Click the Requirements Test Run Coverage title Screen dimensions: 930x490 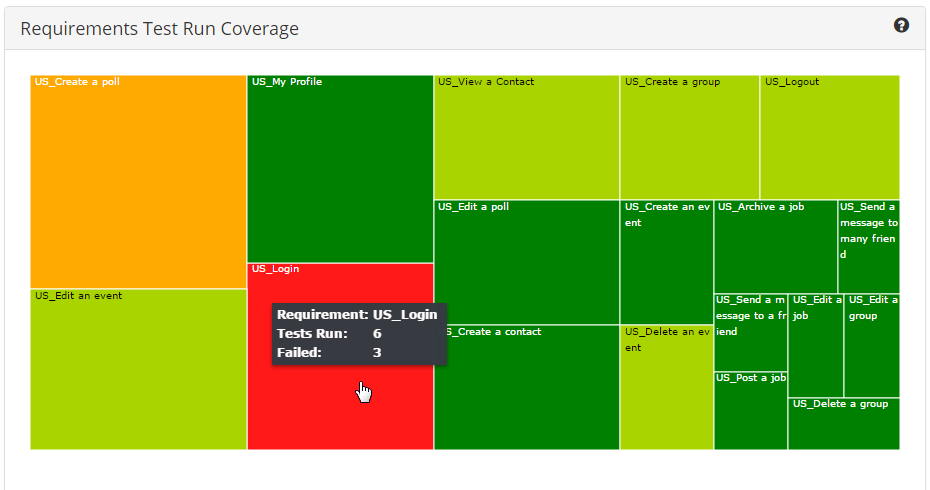(x=159, y=28)
